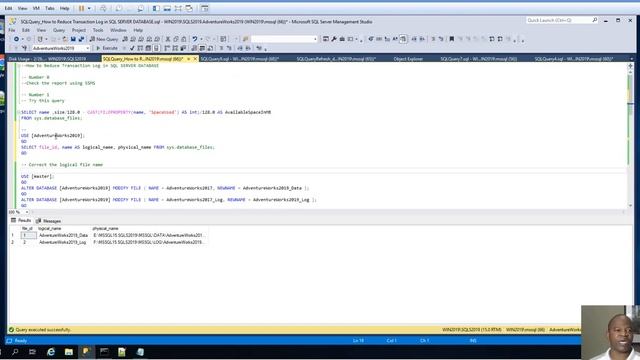640x360 pixels.
Task: Click the editor vertical scrollbar
Action: (631, 139)
